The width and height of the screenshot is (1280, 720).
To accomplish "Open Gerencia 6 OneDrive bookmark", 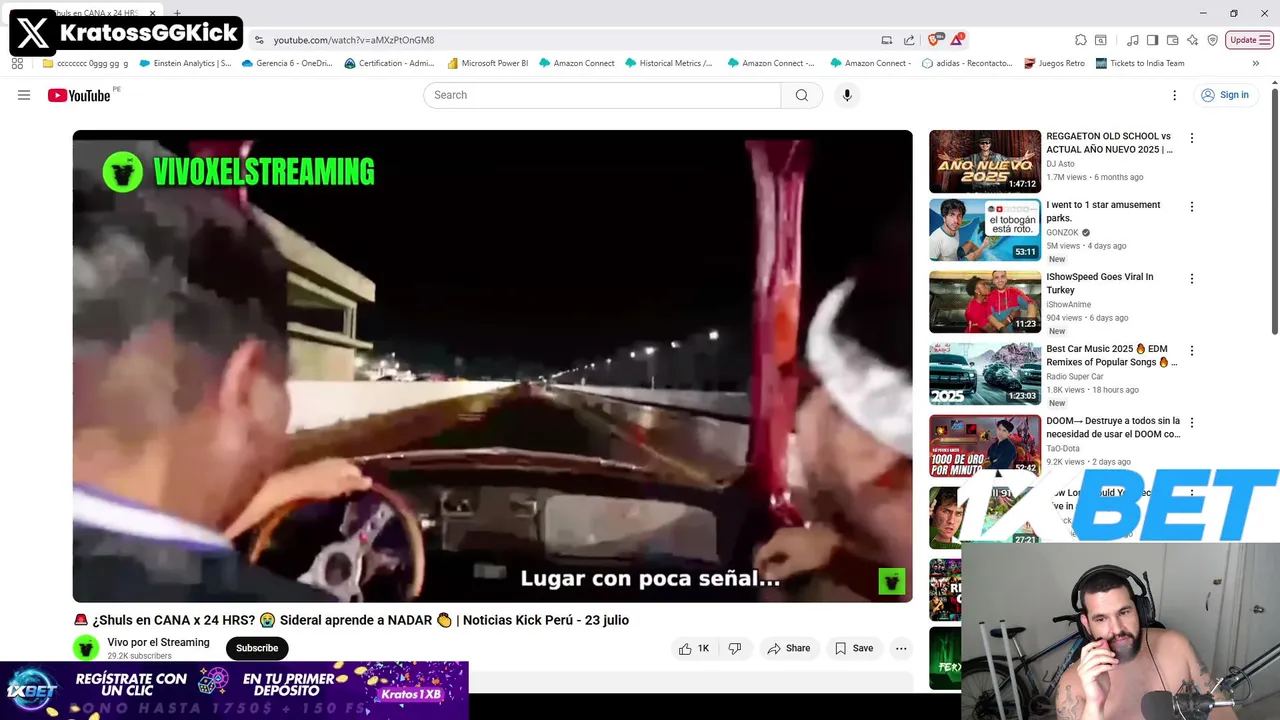I will 286,63.
